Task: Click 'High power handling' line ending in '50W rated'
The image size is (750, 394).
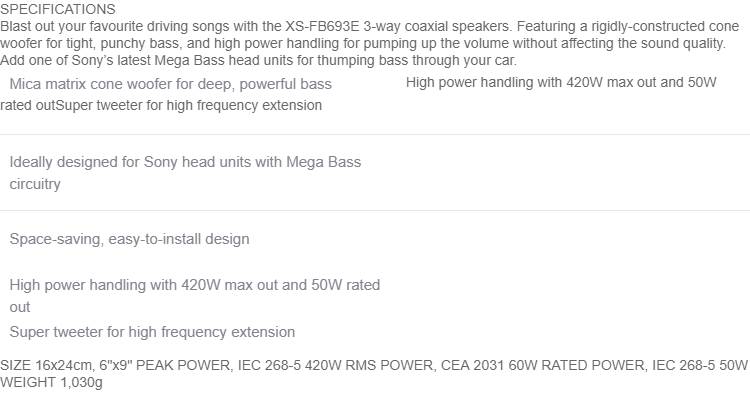Action: 195,285
